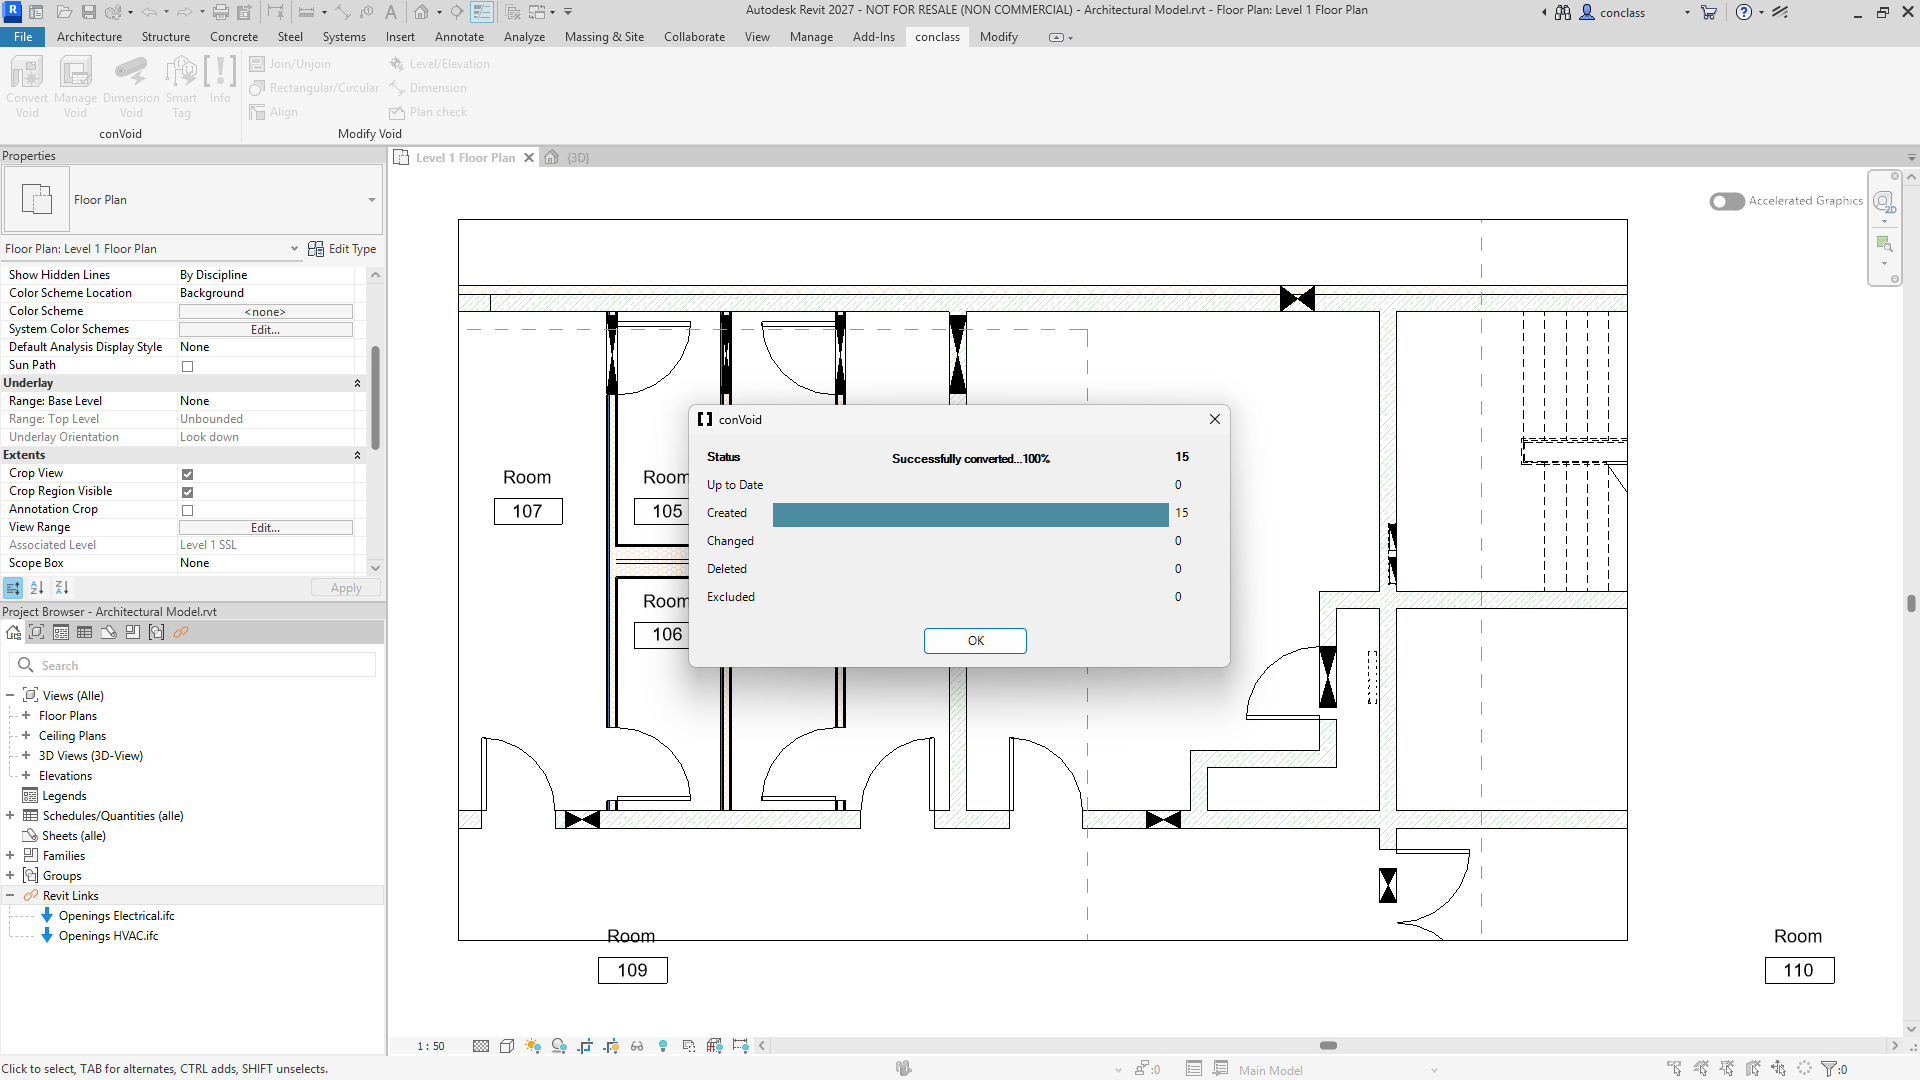Screen dimensions: 1920x1080
Task: Click the Print icon in quick access toolbar
Action: pyautogui.click(x=220, y=12)
